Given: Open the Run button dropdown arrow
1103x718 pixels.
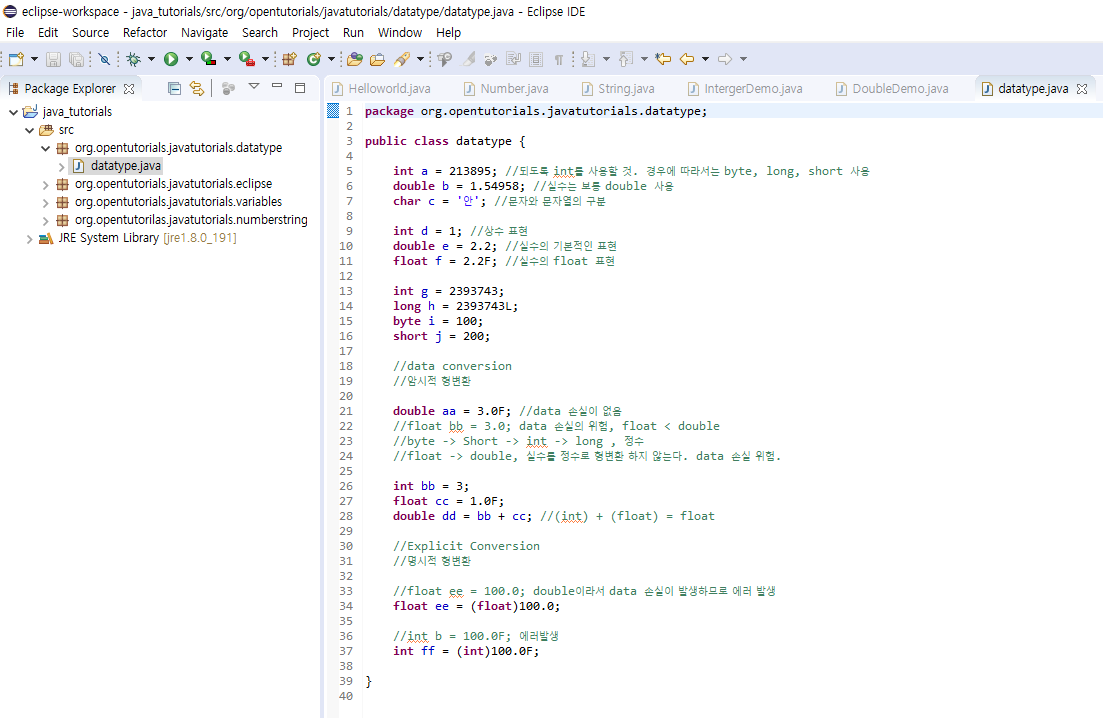Looking at the screenshot, I should point(188,60).
